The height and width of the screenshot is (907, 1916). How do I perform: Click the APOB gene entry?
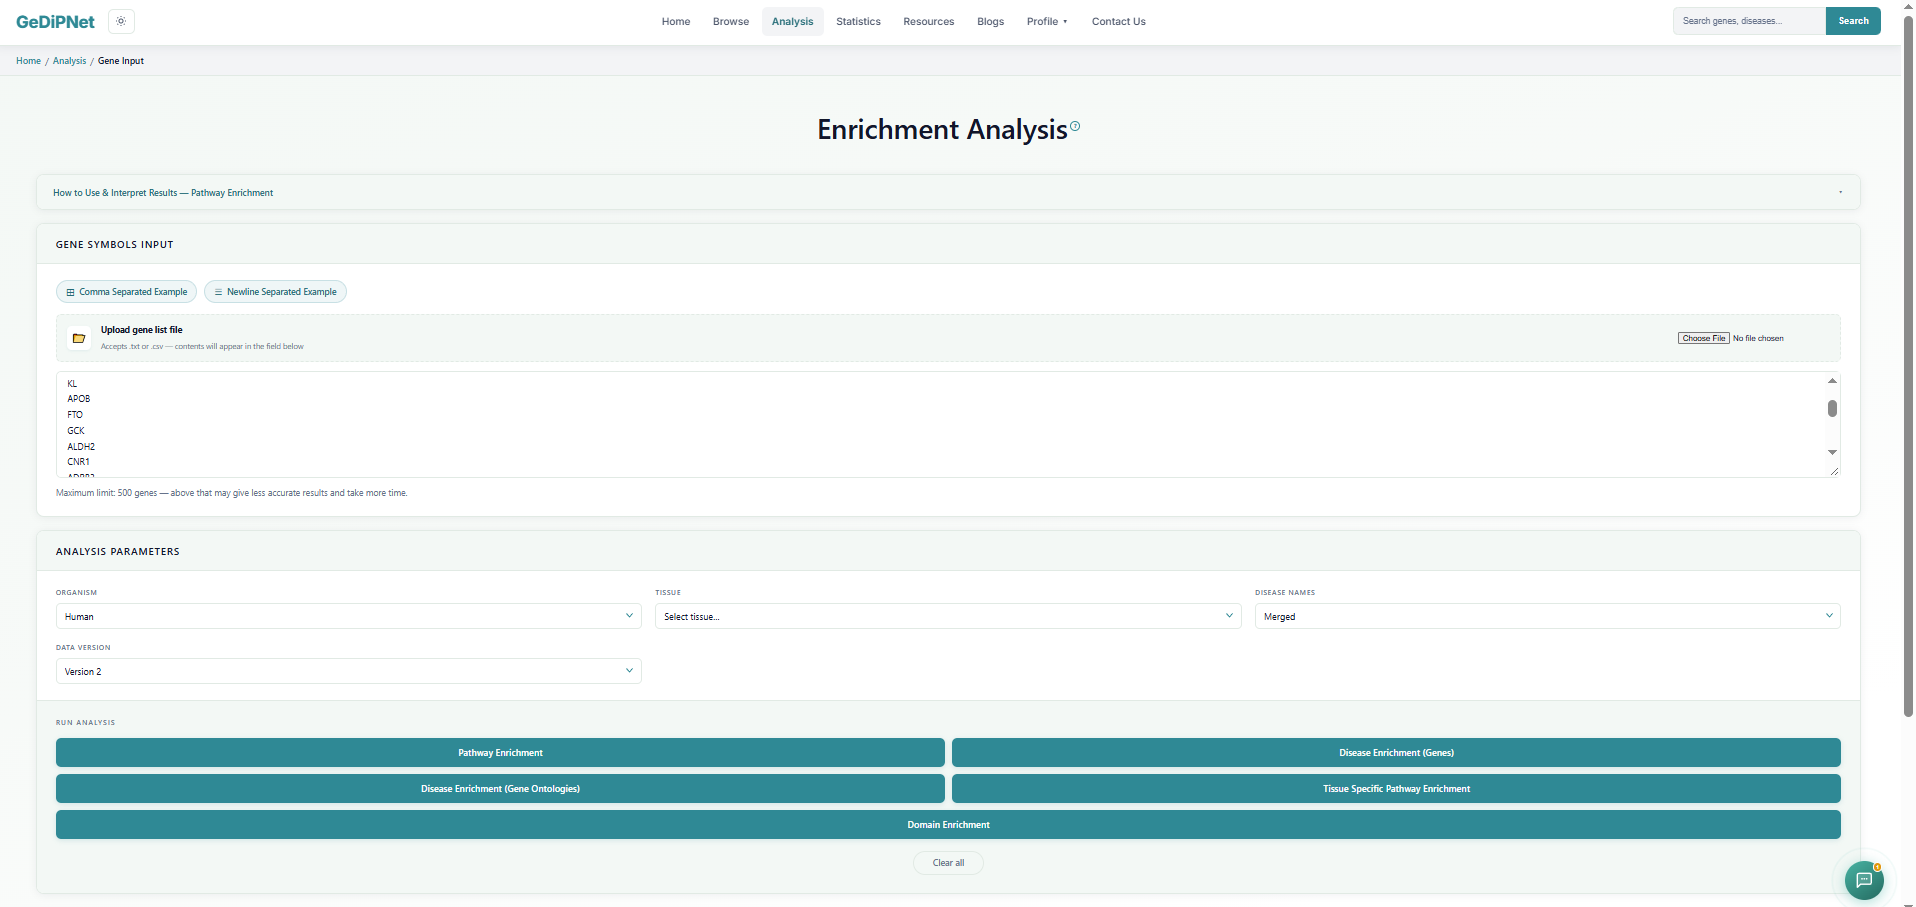pyautogui.click(x=79, y=399)
